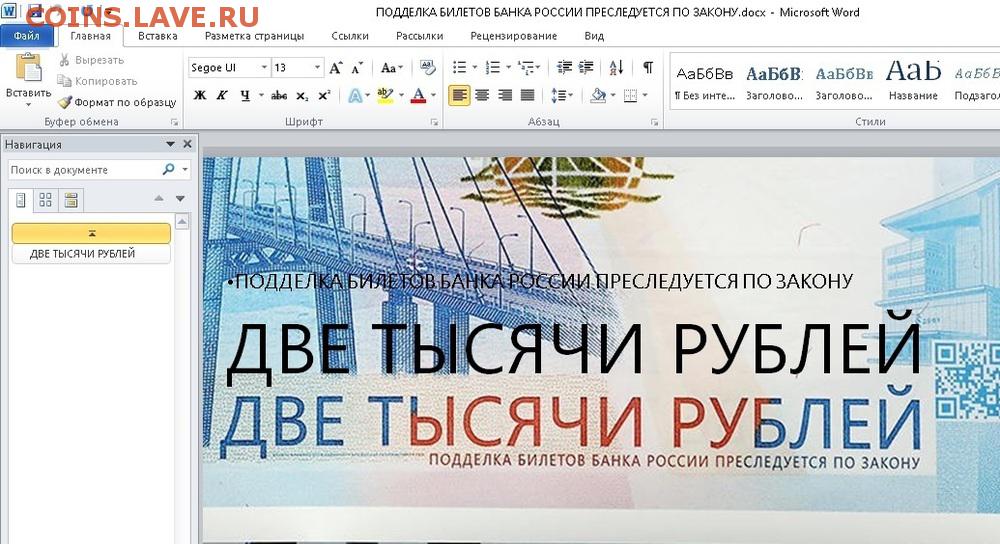1000x544 pixels.
Task: Toggle show paragraph marks ¶
Action: click(x=648, y=68)
